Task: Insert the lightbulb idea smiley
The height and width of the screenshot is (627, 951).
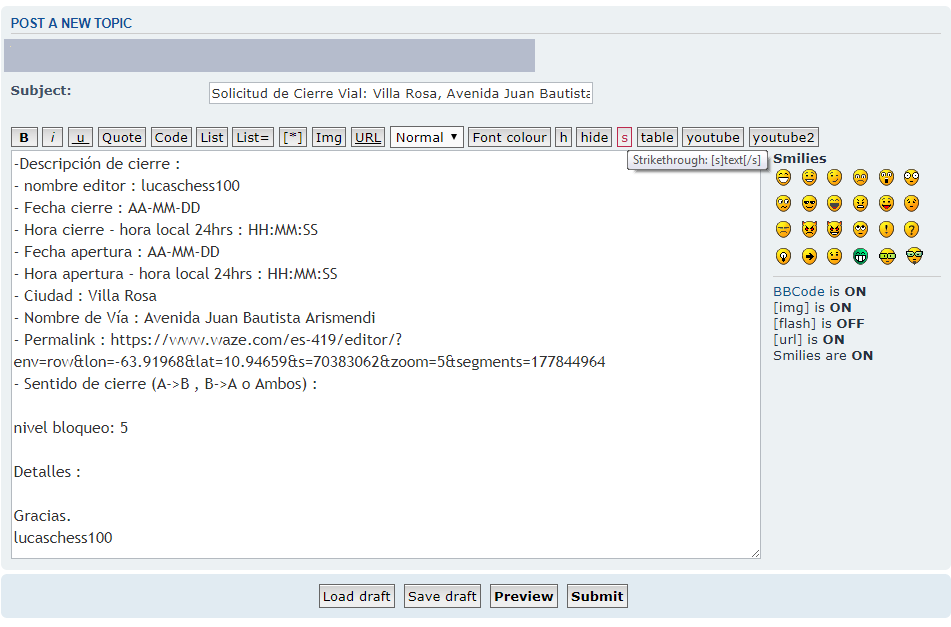Action: tap(783, 256)
